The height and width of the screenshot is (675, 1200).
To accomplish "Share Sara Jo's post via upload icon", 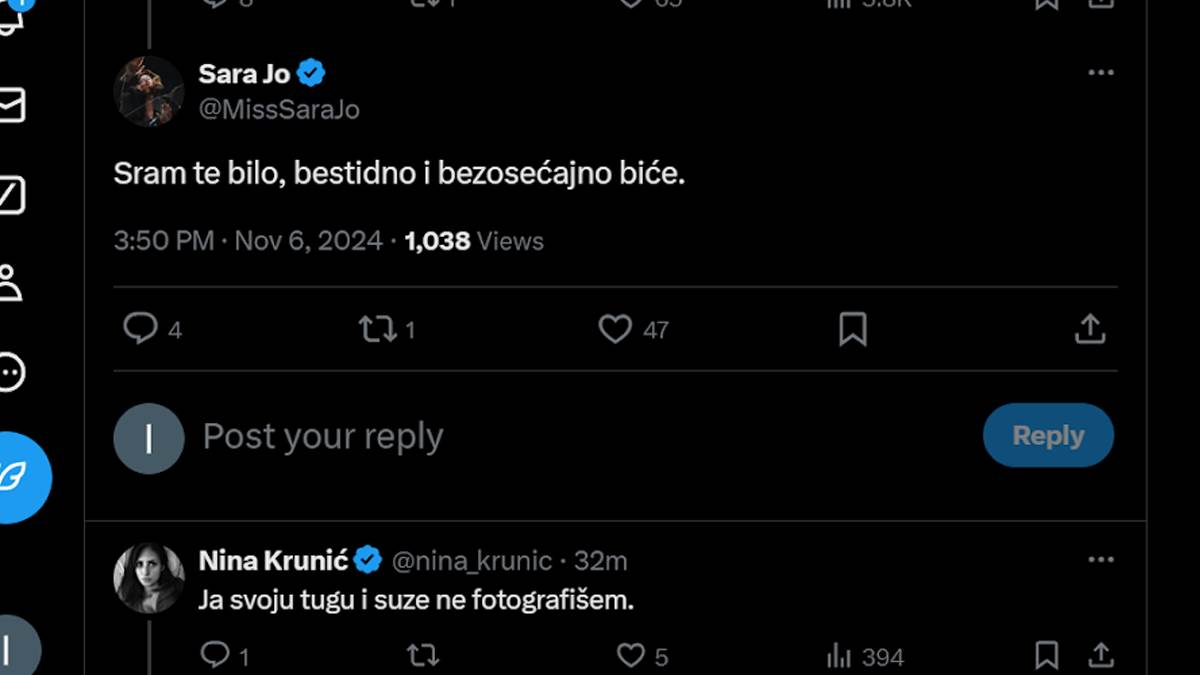I will (x=1090, y=329).
